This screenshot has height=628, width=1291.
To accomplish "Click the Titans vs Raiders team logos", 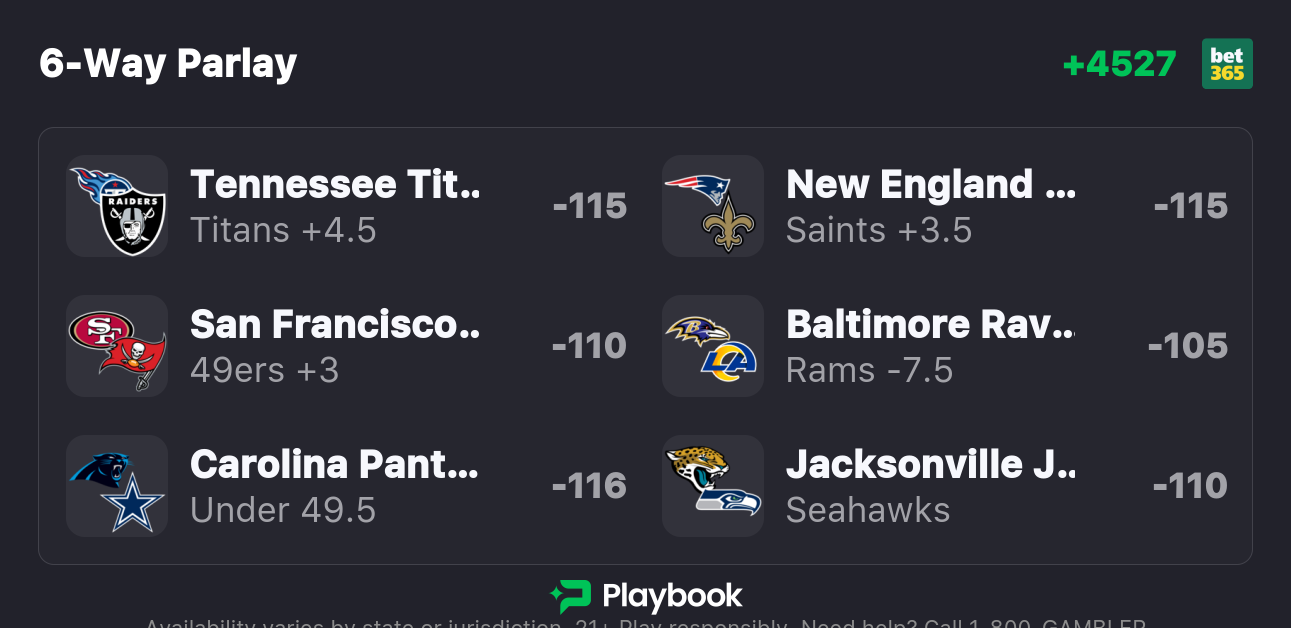I will [117, 206].
